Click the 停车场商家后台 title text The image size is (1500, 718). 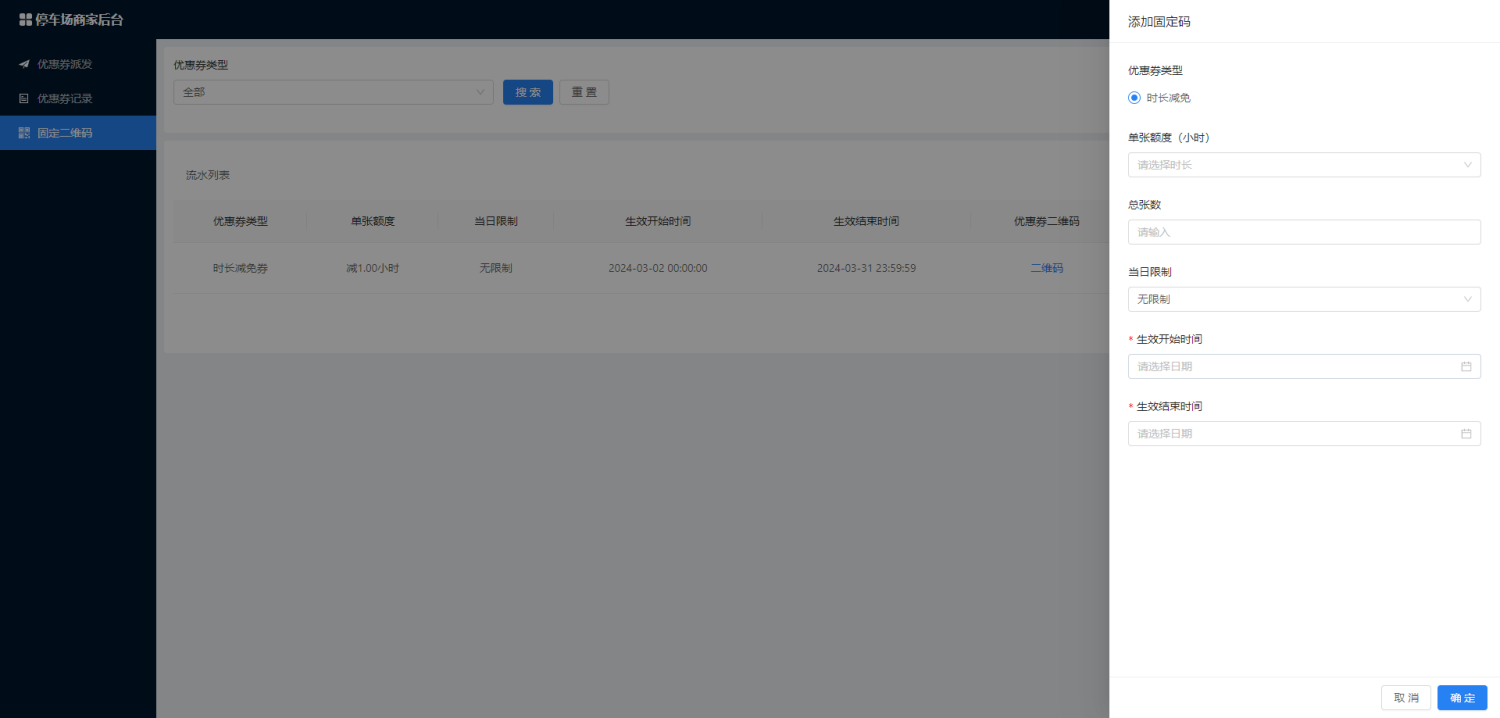pyautogui.click(x=80, y=20)
